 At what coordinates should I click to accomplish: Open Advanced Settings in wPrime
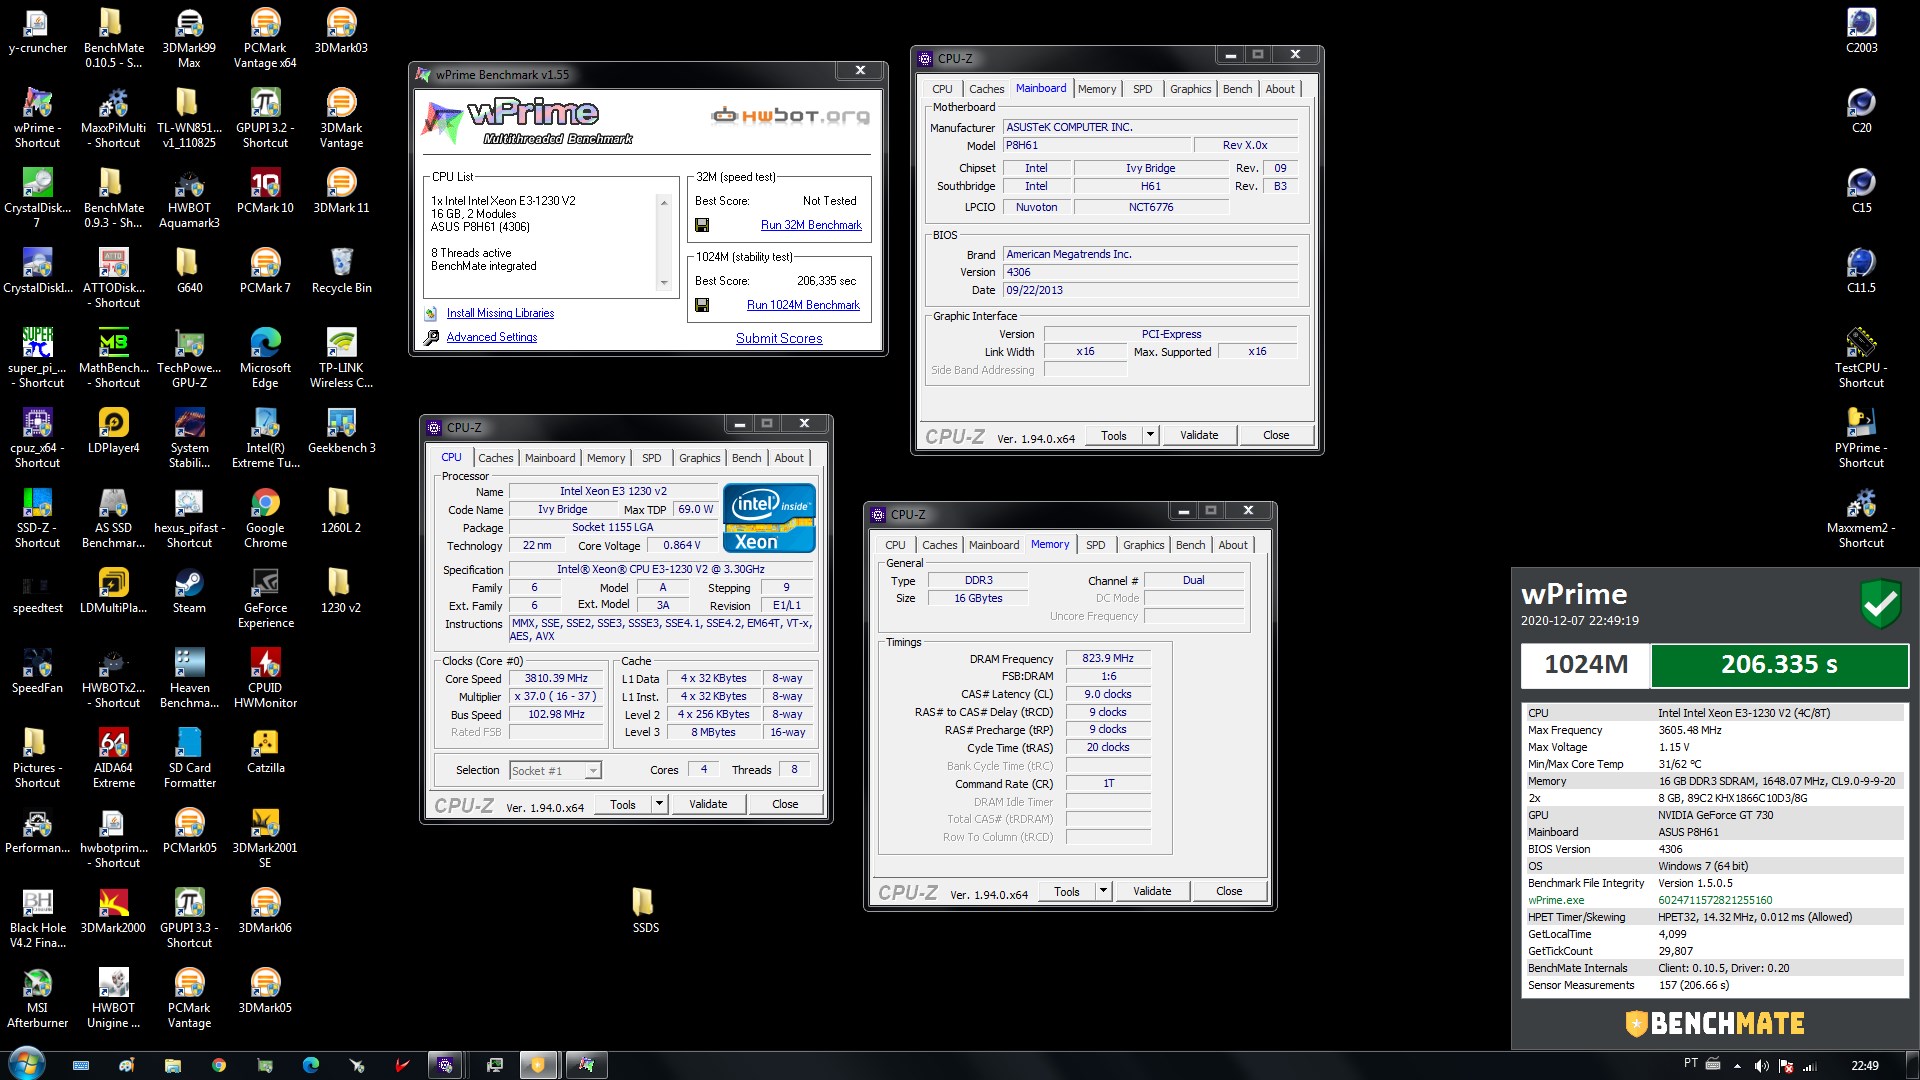coord(491,337)
